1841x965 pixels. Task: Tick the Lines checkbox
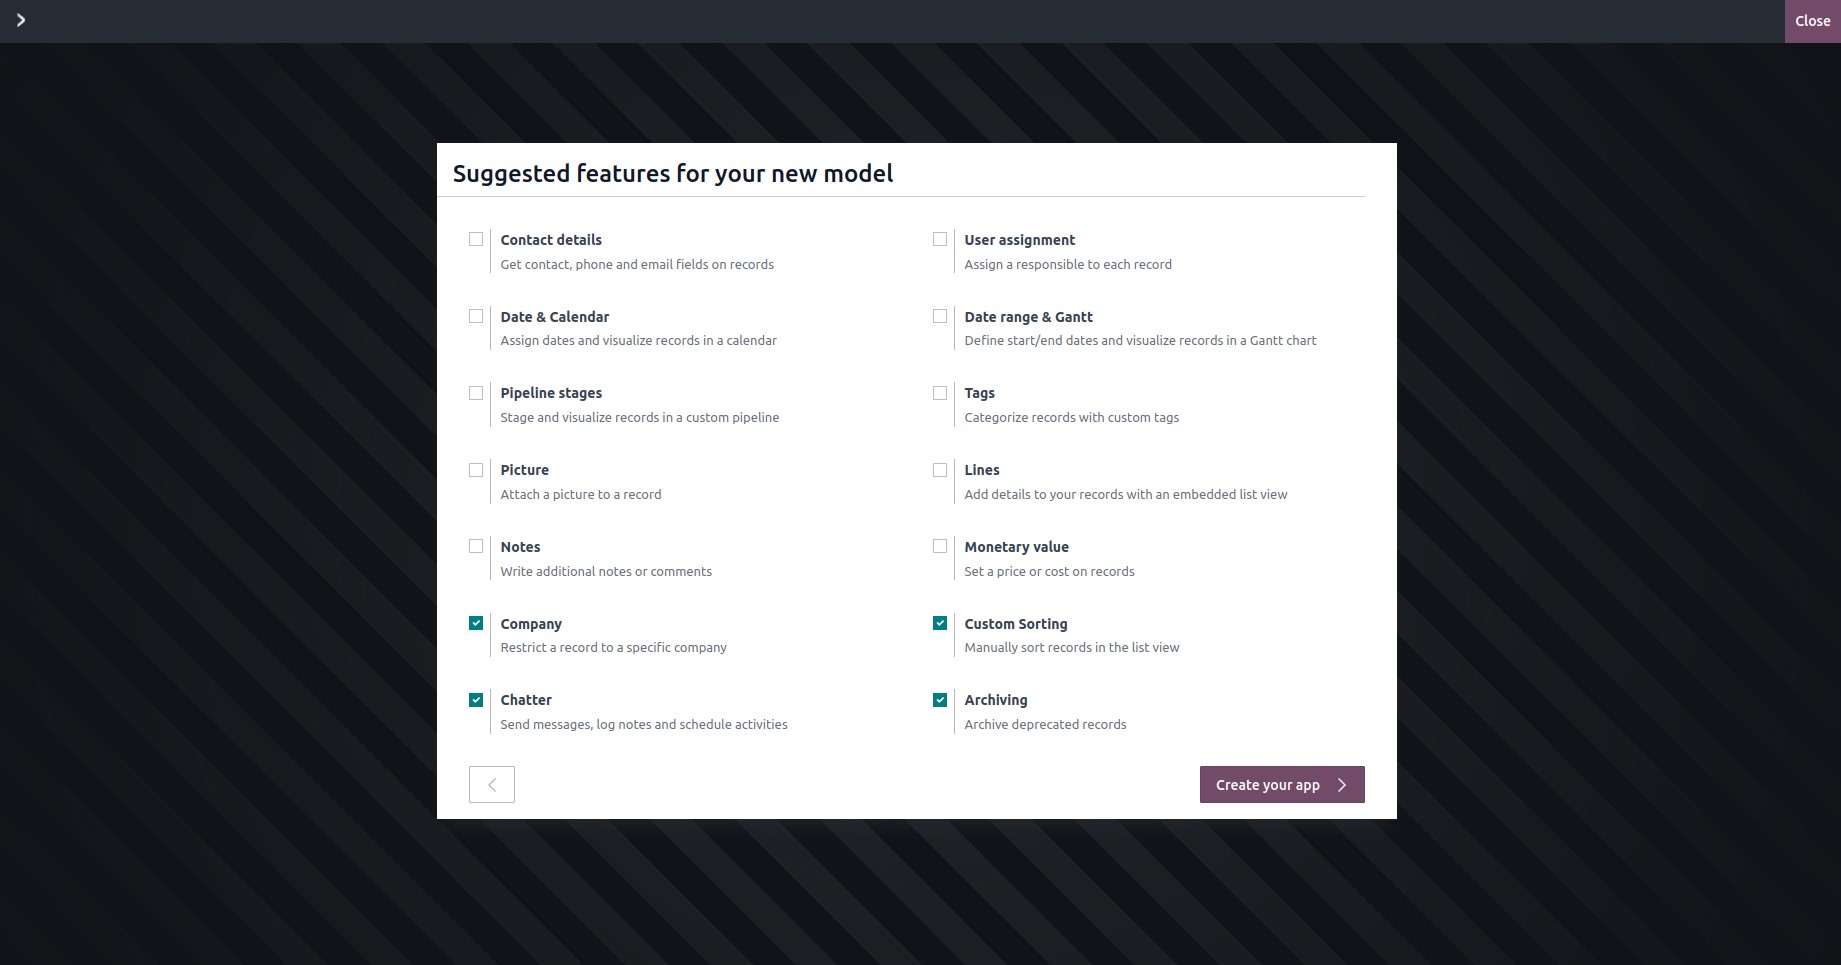[940, 470]
